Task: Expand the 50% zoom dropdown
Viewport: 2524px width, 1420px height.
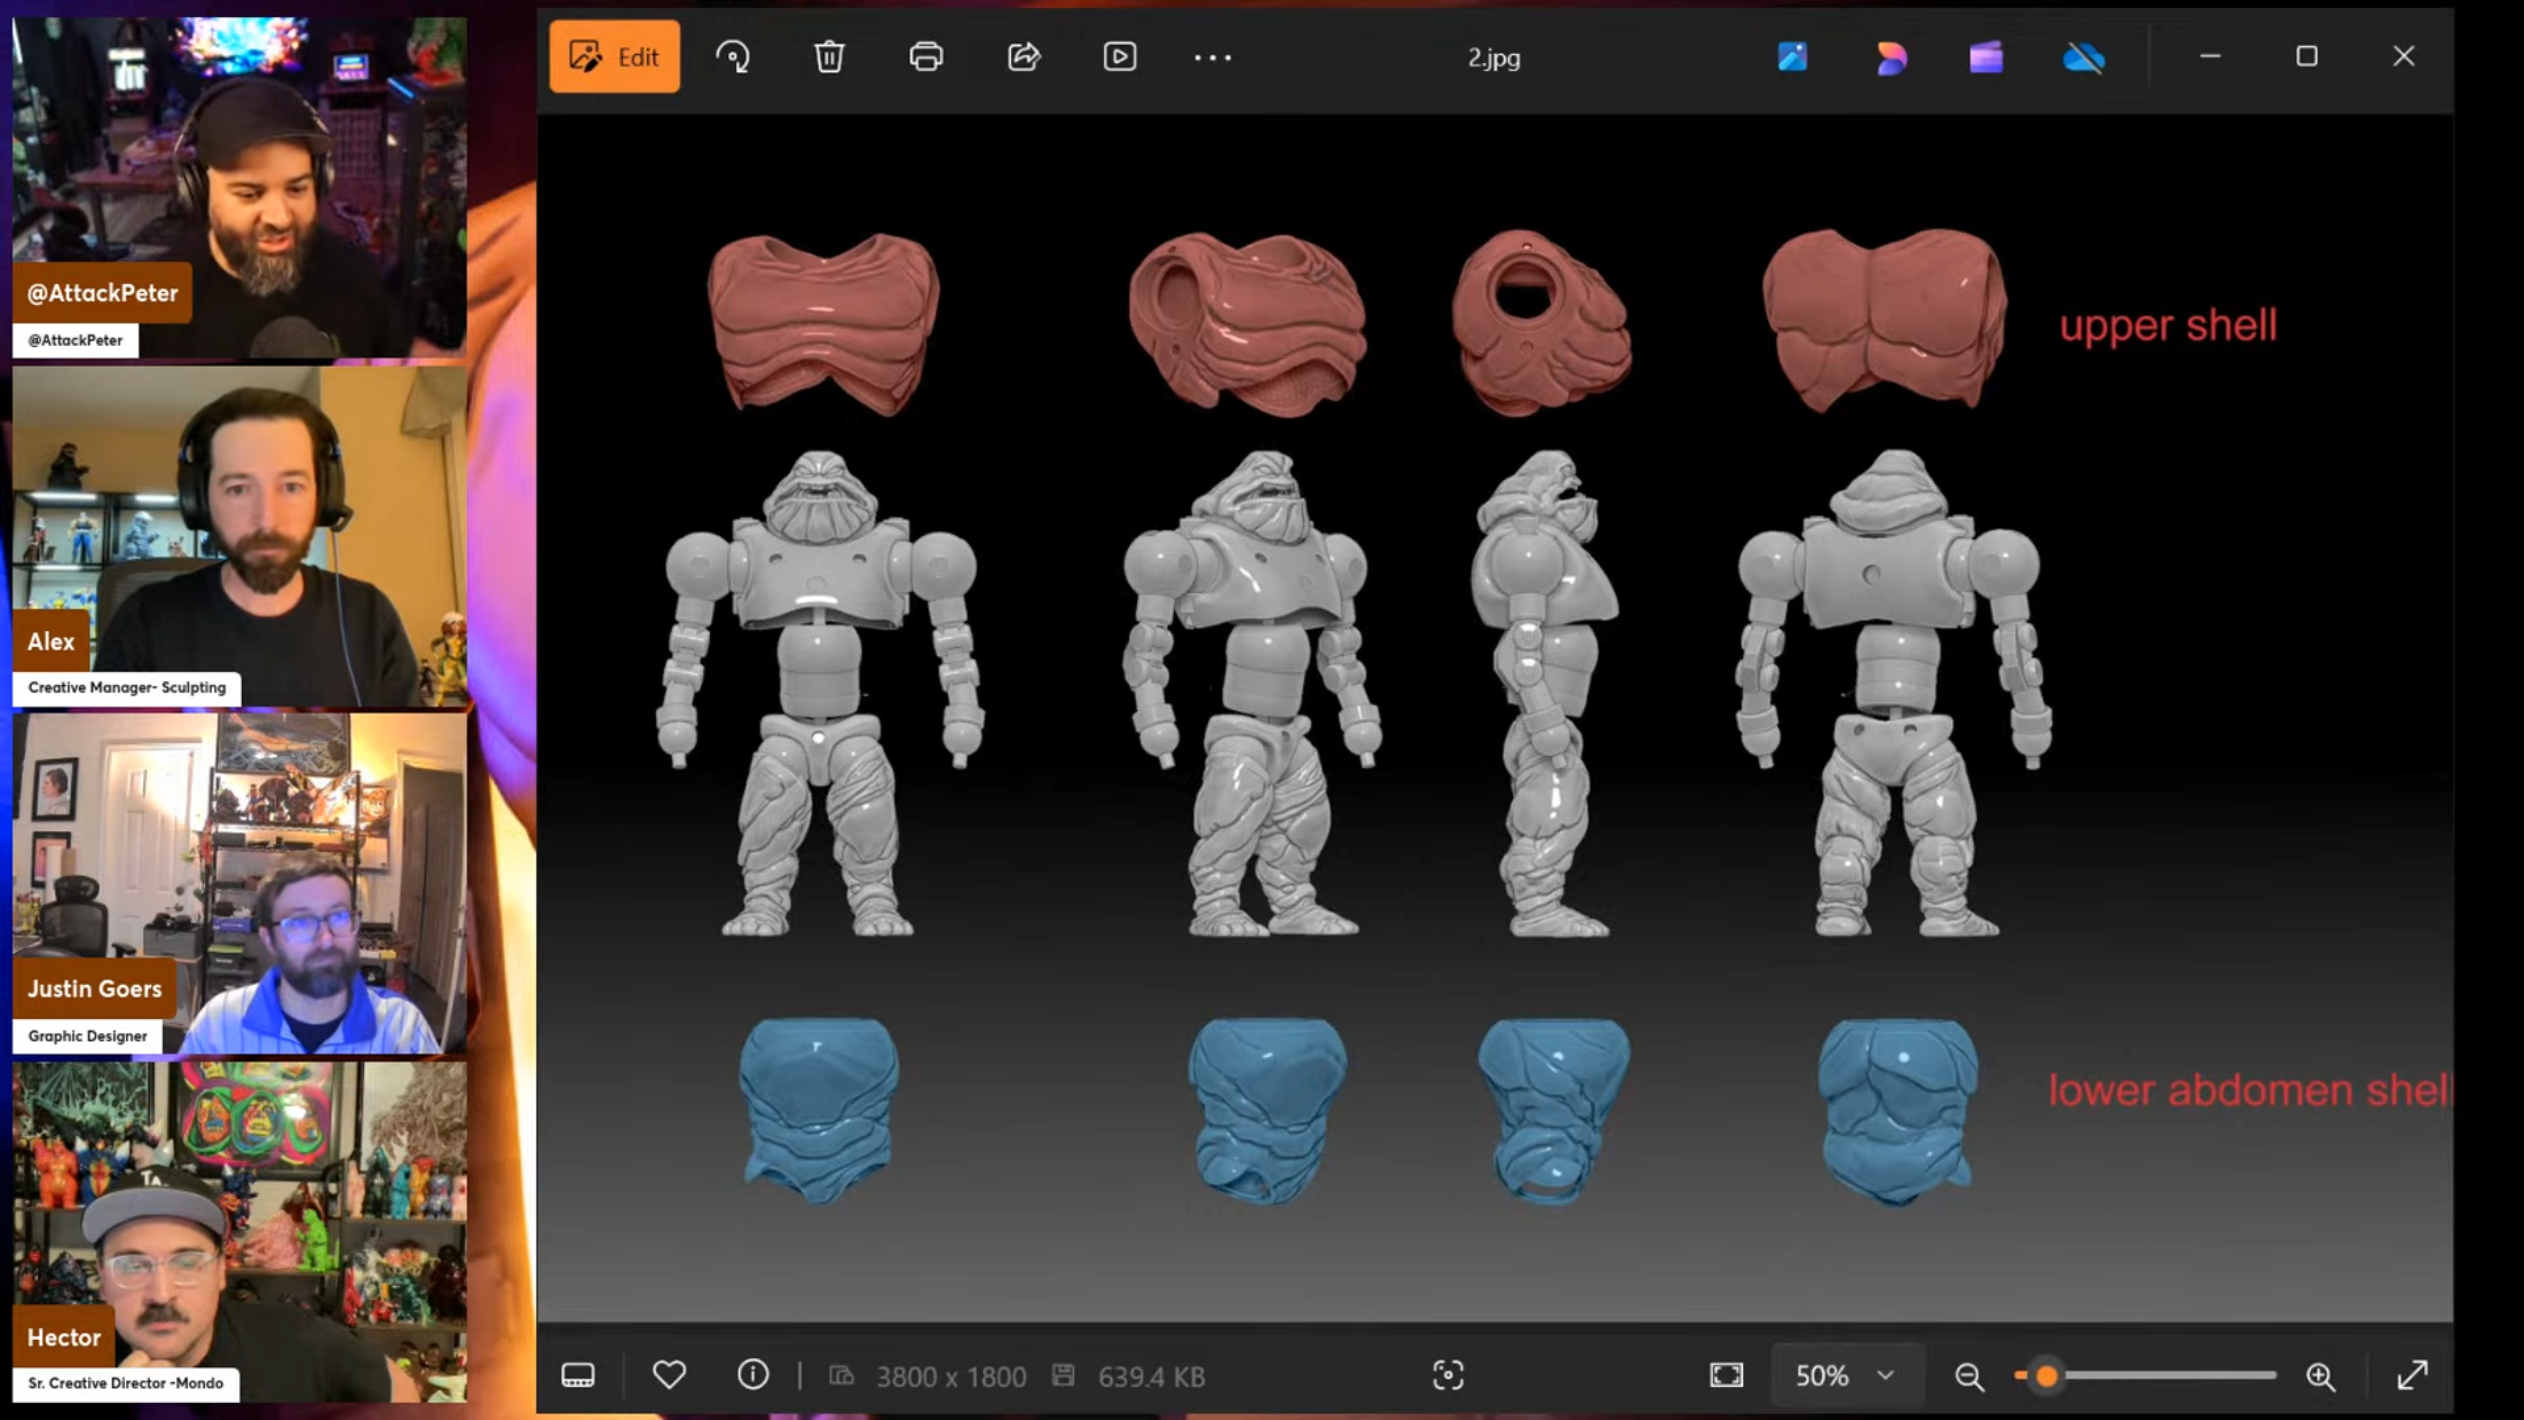Action: coord(1847,1376)
